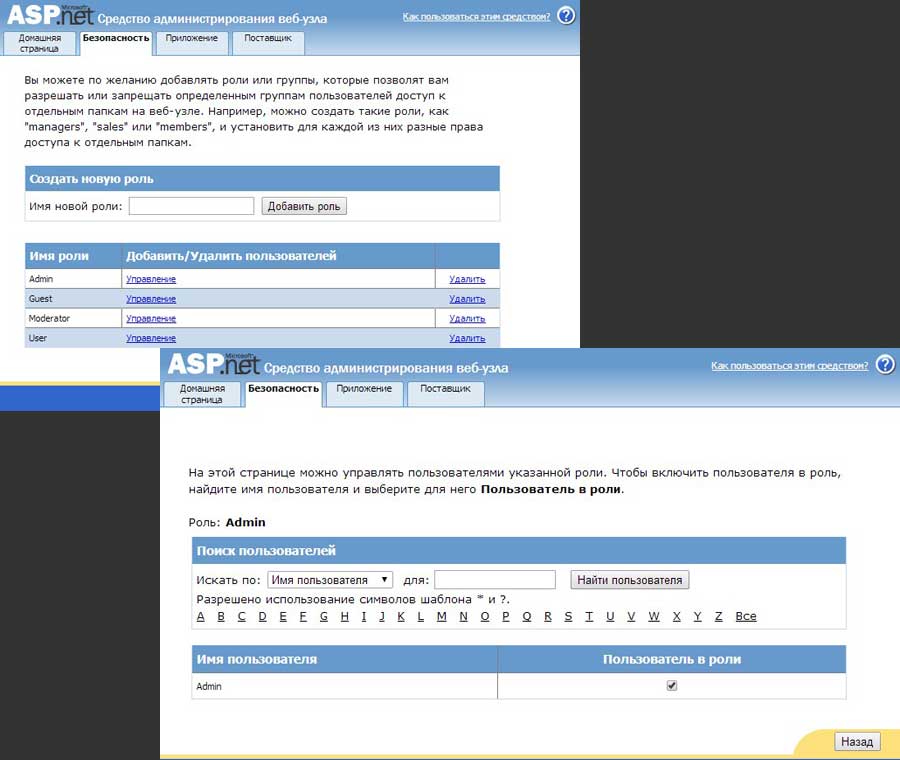The height and width of the screenshot is (760, 900).
Task: Filter users by letter K
Action: pos(401,616)
